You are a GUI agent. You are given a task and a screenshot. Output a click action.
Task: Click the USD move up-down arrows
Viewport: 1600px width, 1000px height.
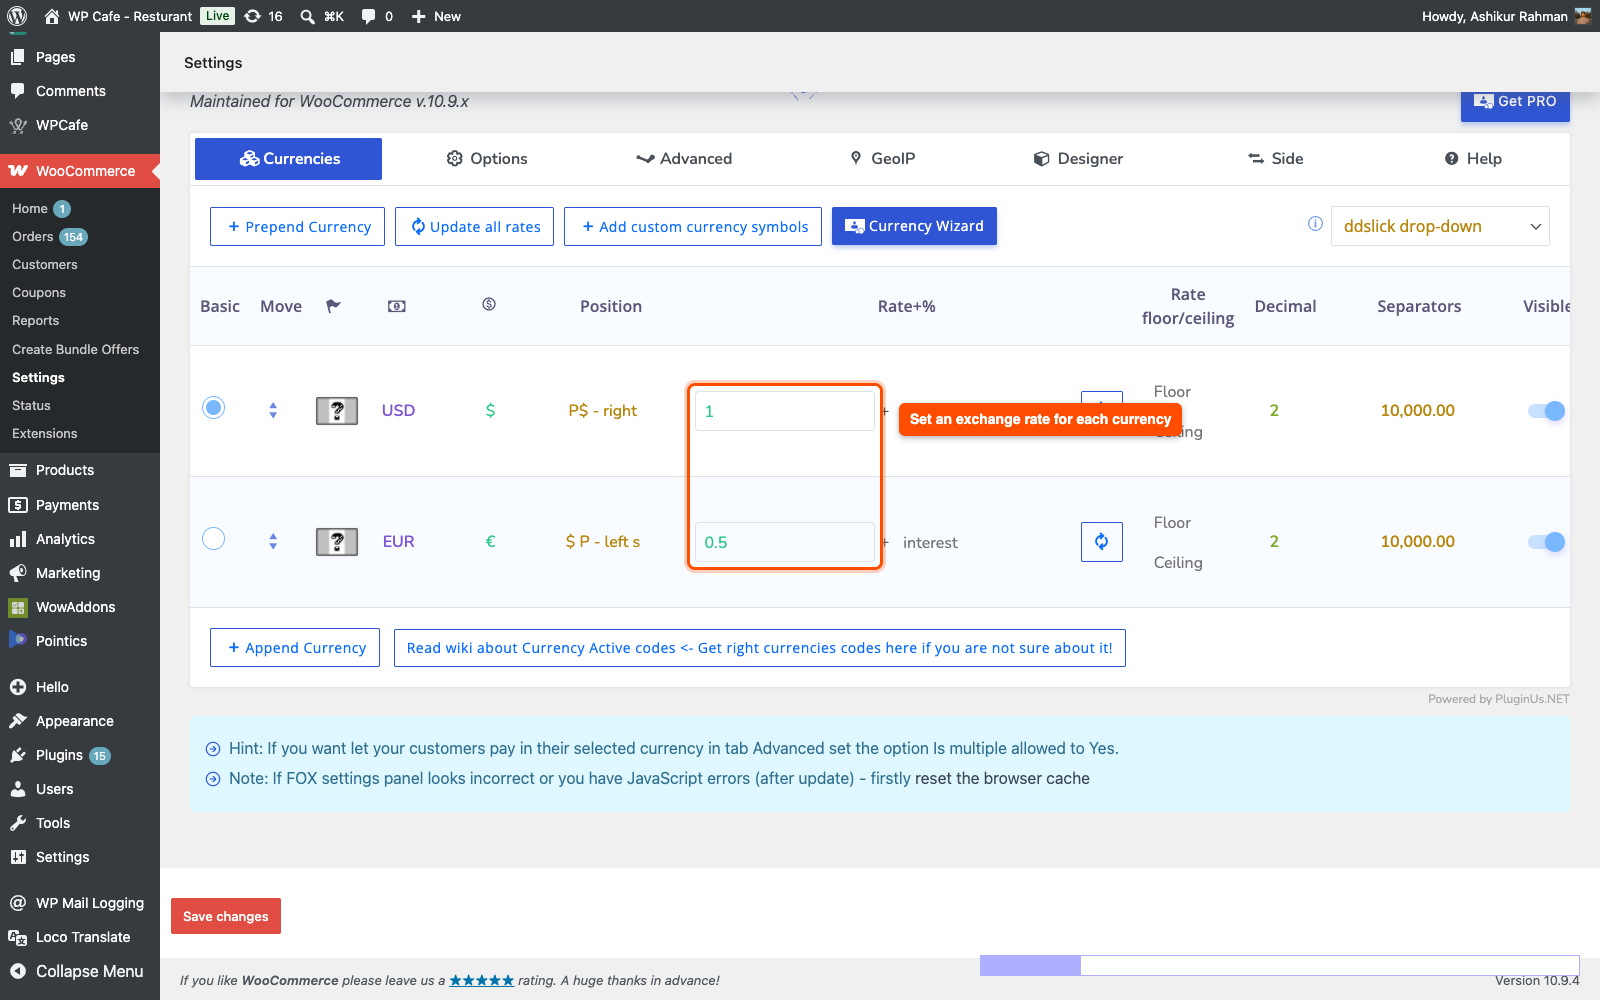[273, 410]
